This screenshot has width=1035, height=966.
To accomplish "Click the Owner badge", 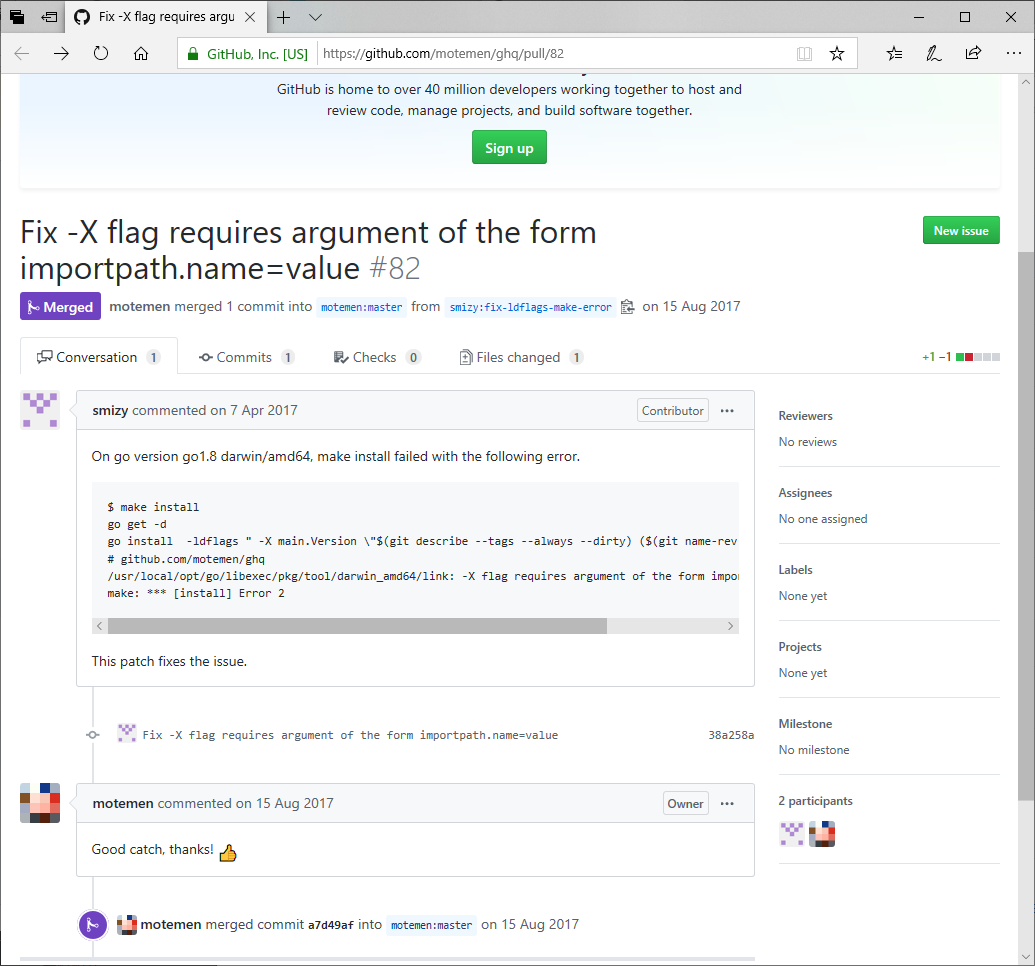I will (685, 804).
